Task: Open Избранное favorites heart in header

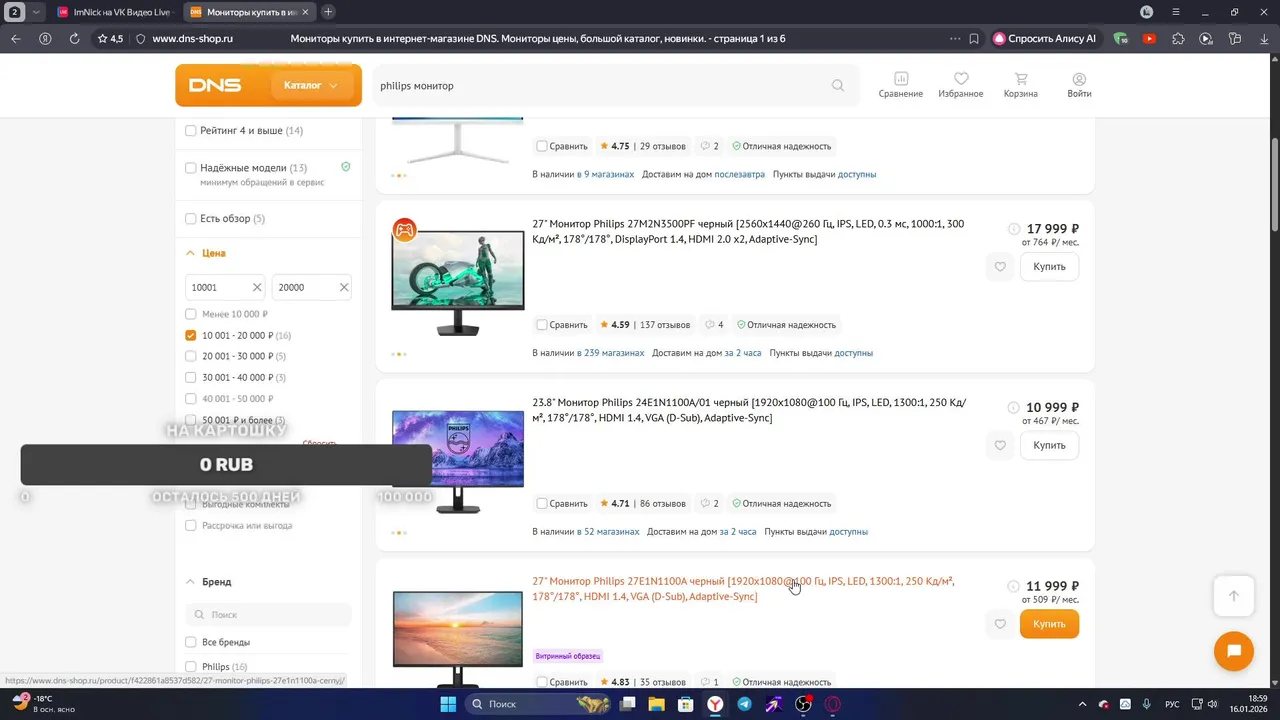Action: (x=960, y=85)
